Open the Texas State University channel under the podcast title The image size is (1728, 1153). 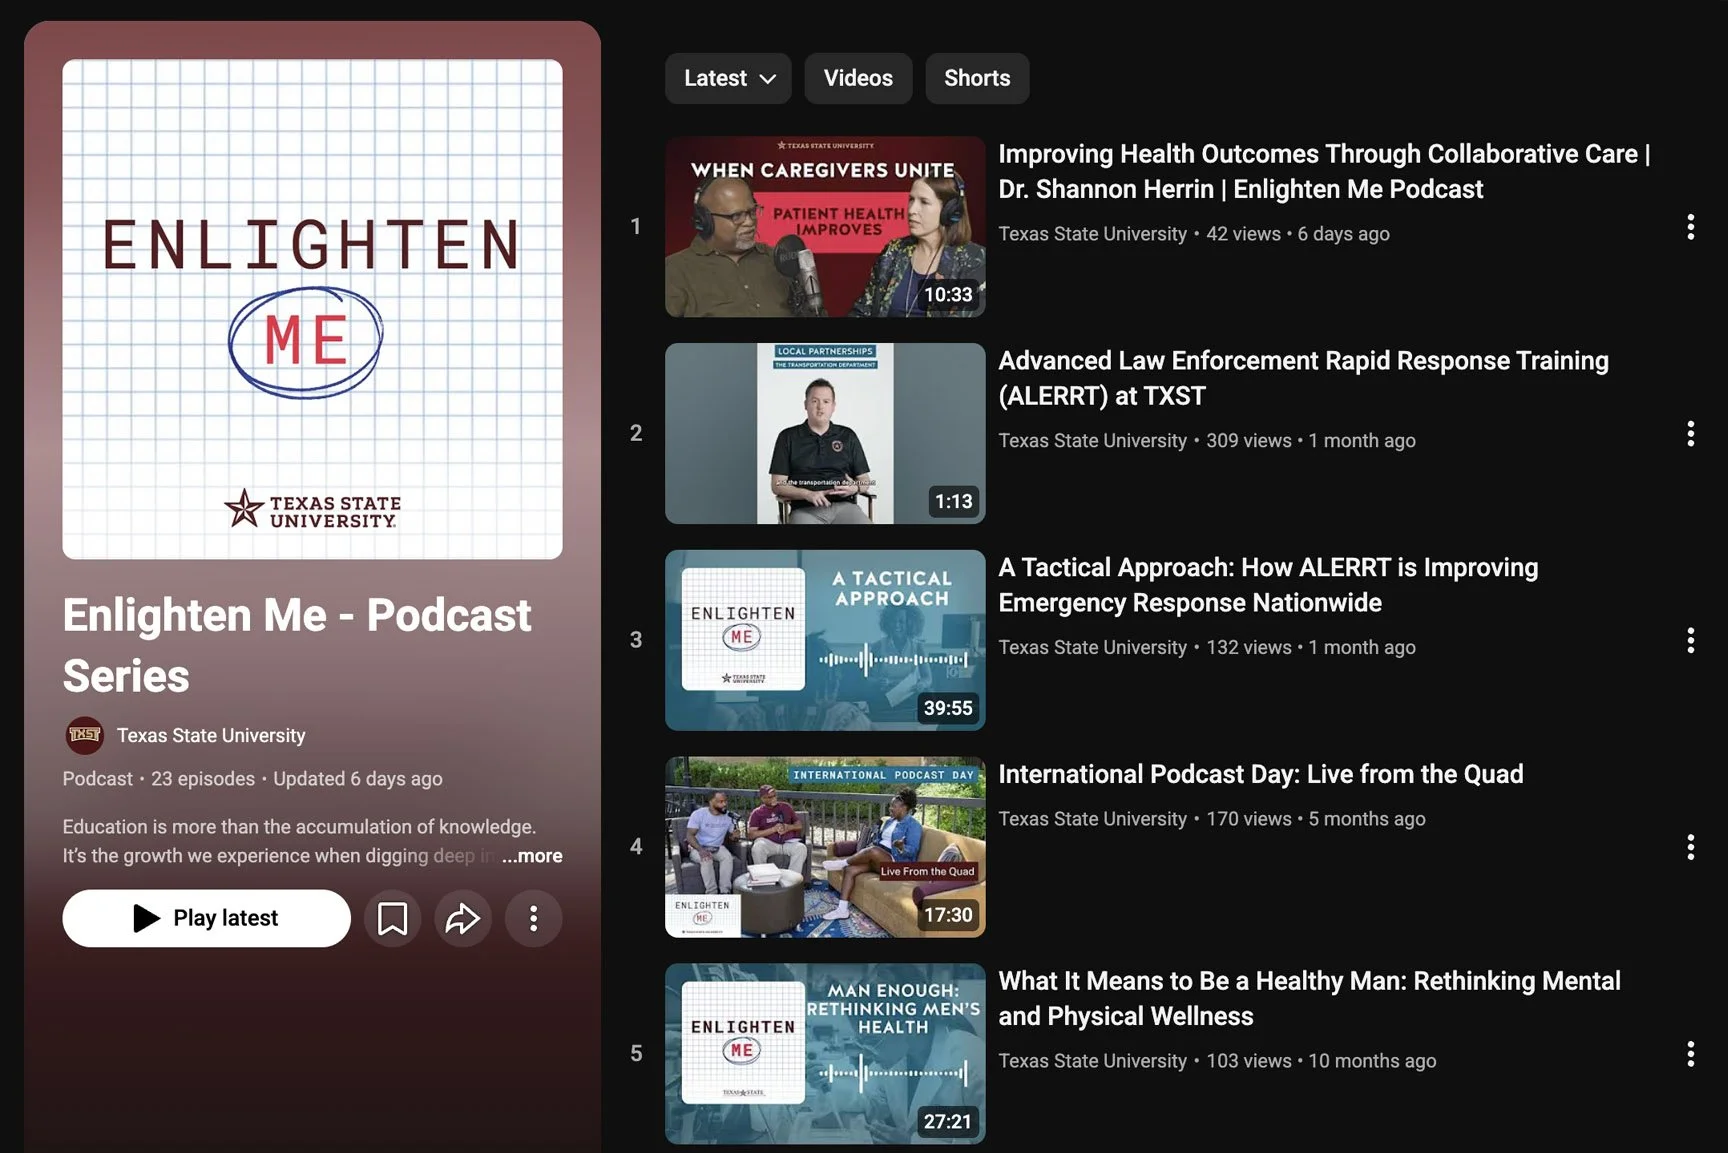[x=211, y=735]
